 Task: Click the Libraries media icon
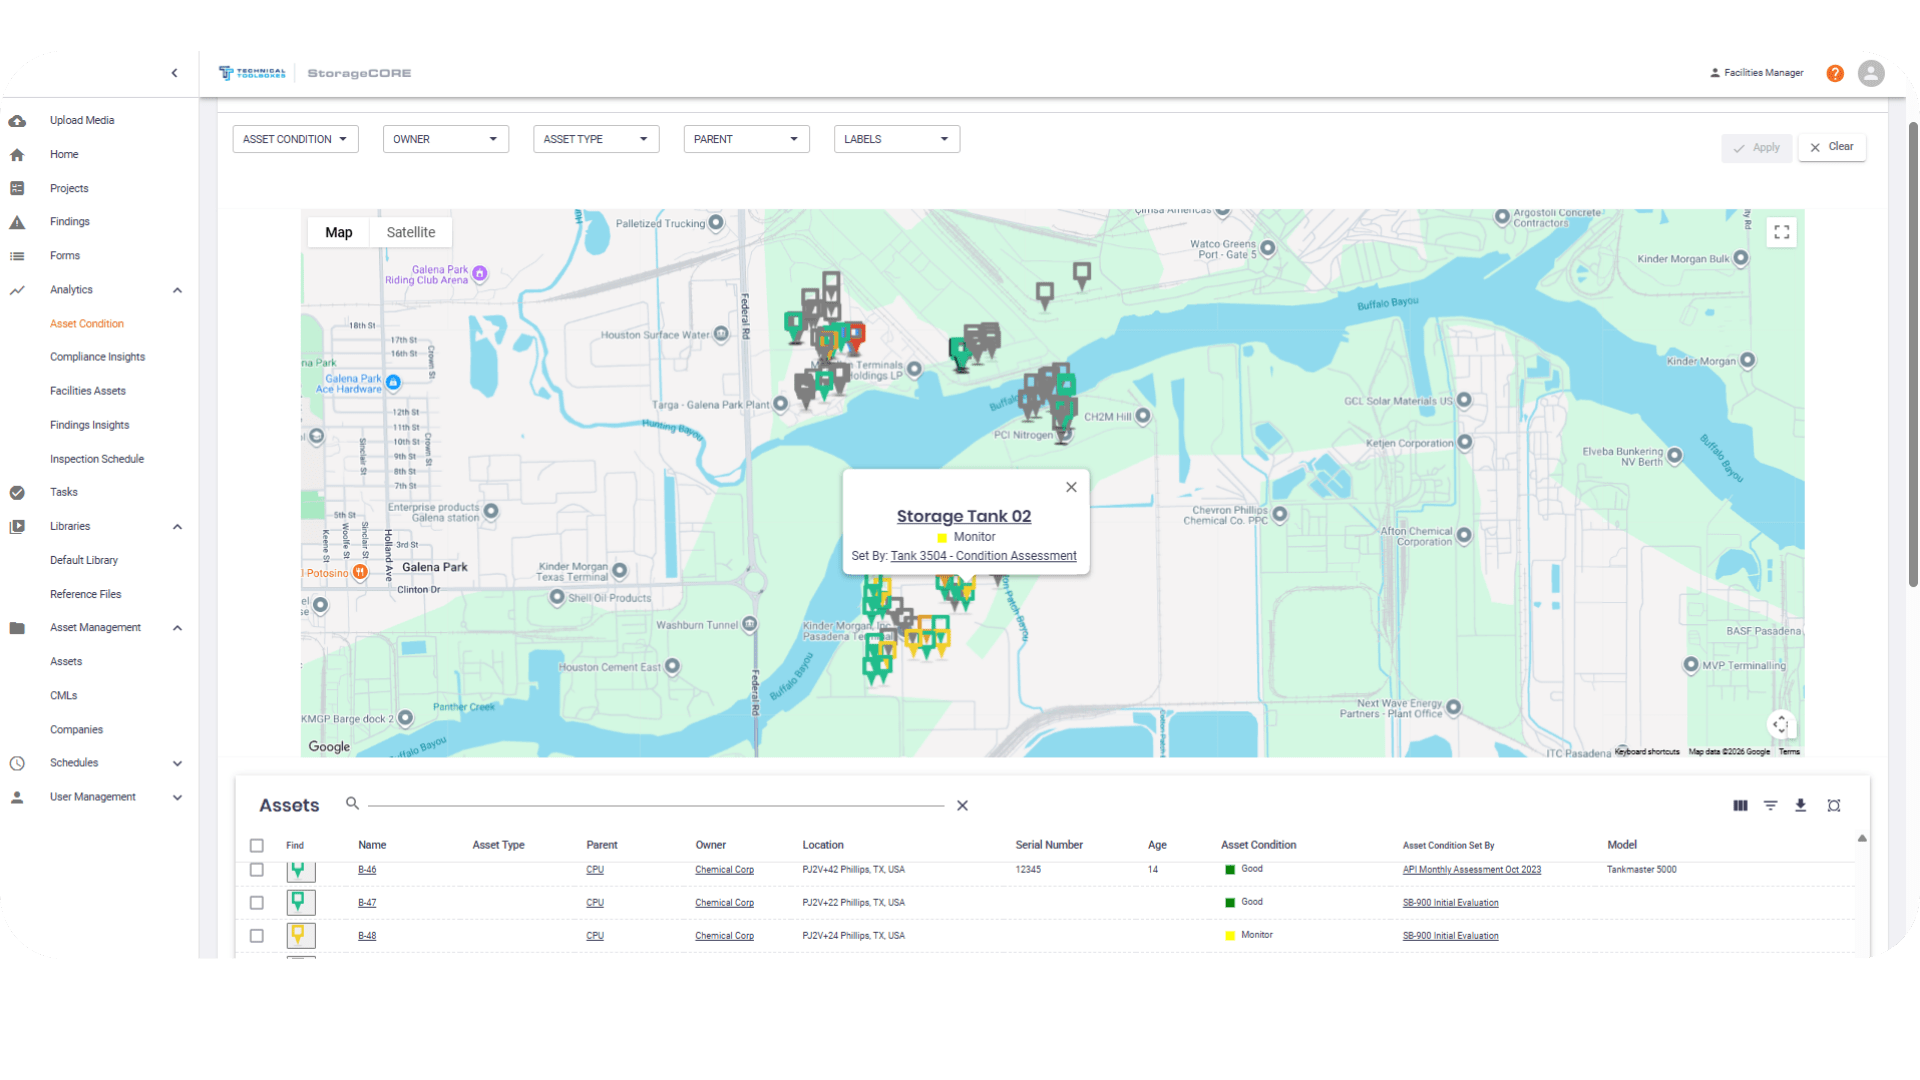tap(17, 526)
